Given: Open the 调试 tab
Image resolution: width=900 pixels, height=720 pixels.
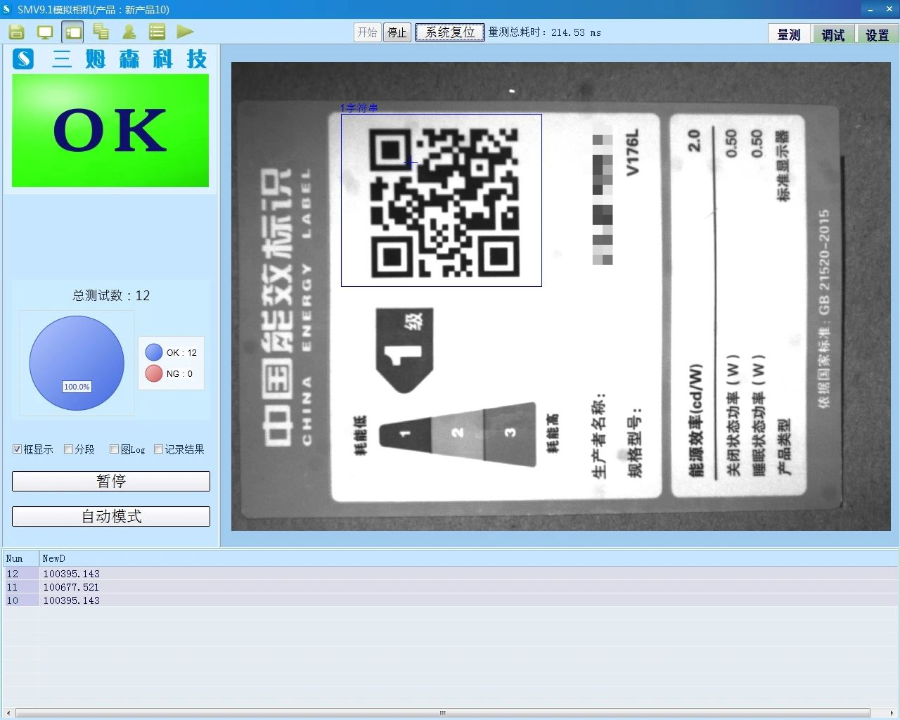Looking at the screenshot, I should pyautogui.click(x=833, y=34).
